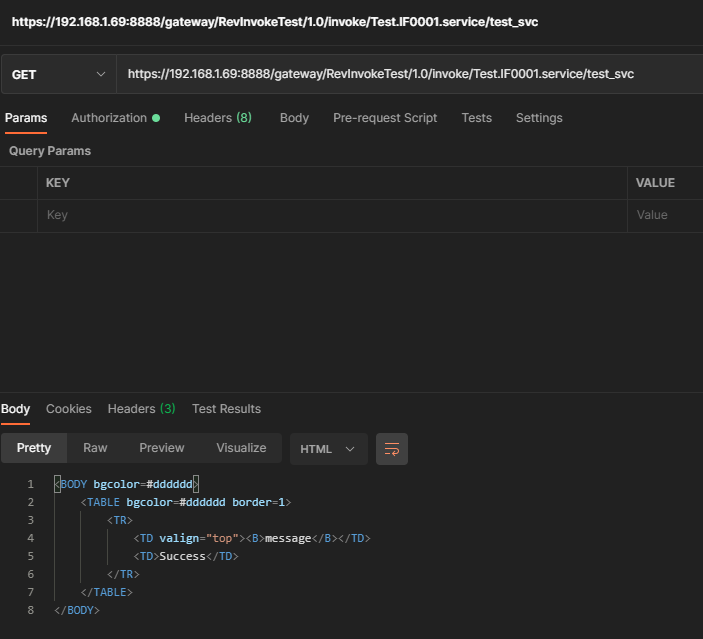Viewport: 703px width, 639px height.
Task: Toggle line wrap icon in response viewer
Action: click(391, 449)
